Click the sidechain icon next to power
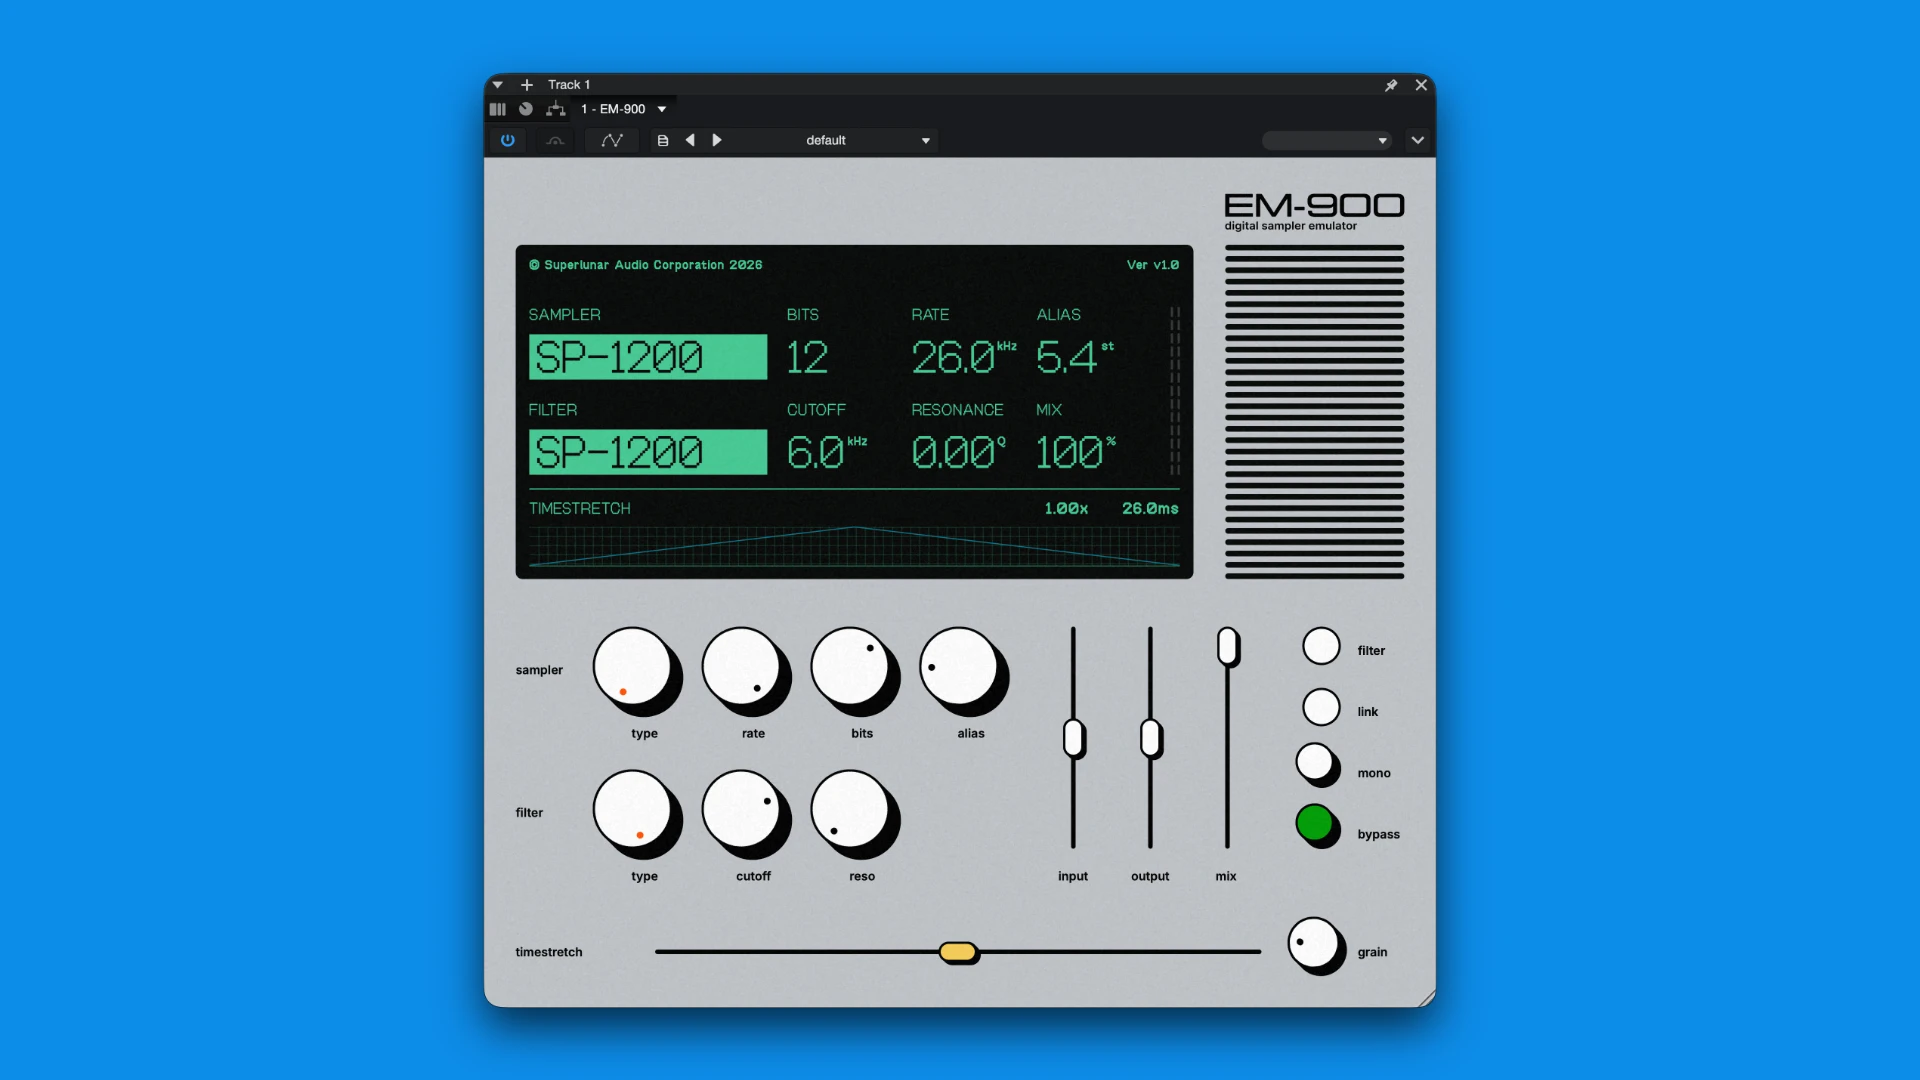 point(555,140)
